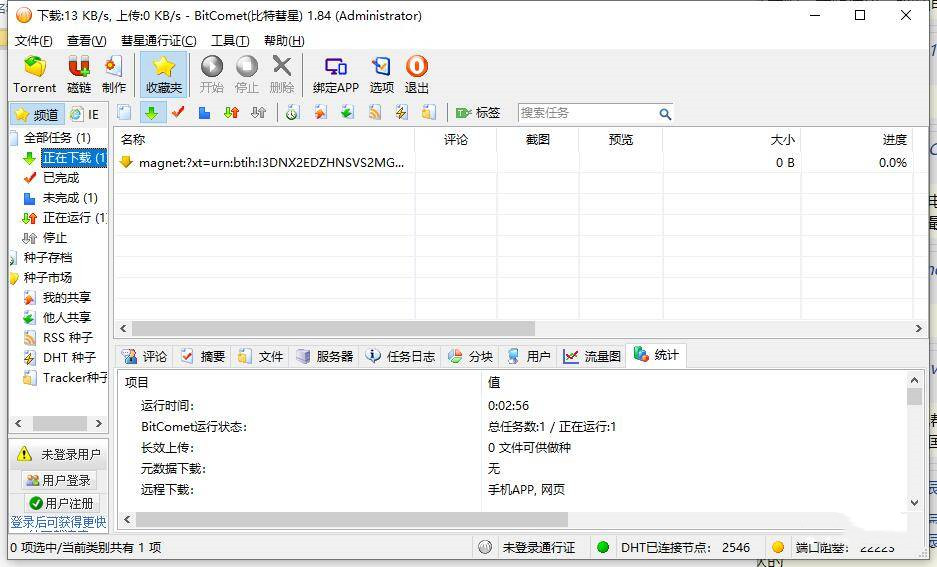
Task: Switch to the 评论 detail tab
Action: pyautogui.click(x=144, y=356)
